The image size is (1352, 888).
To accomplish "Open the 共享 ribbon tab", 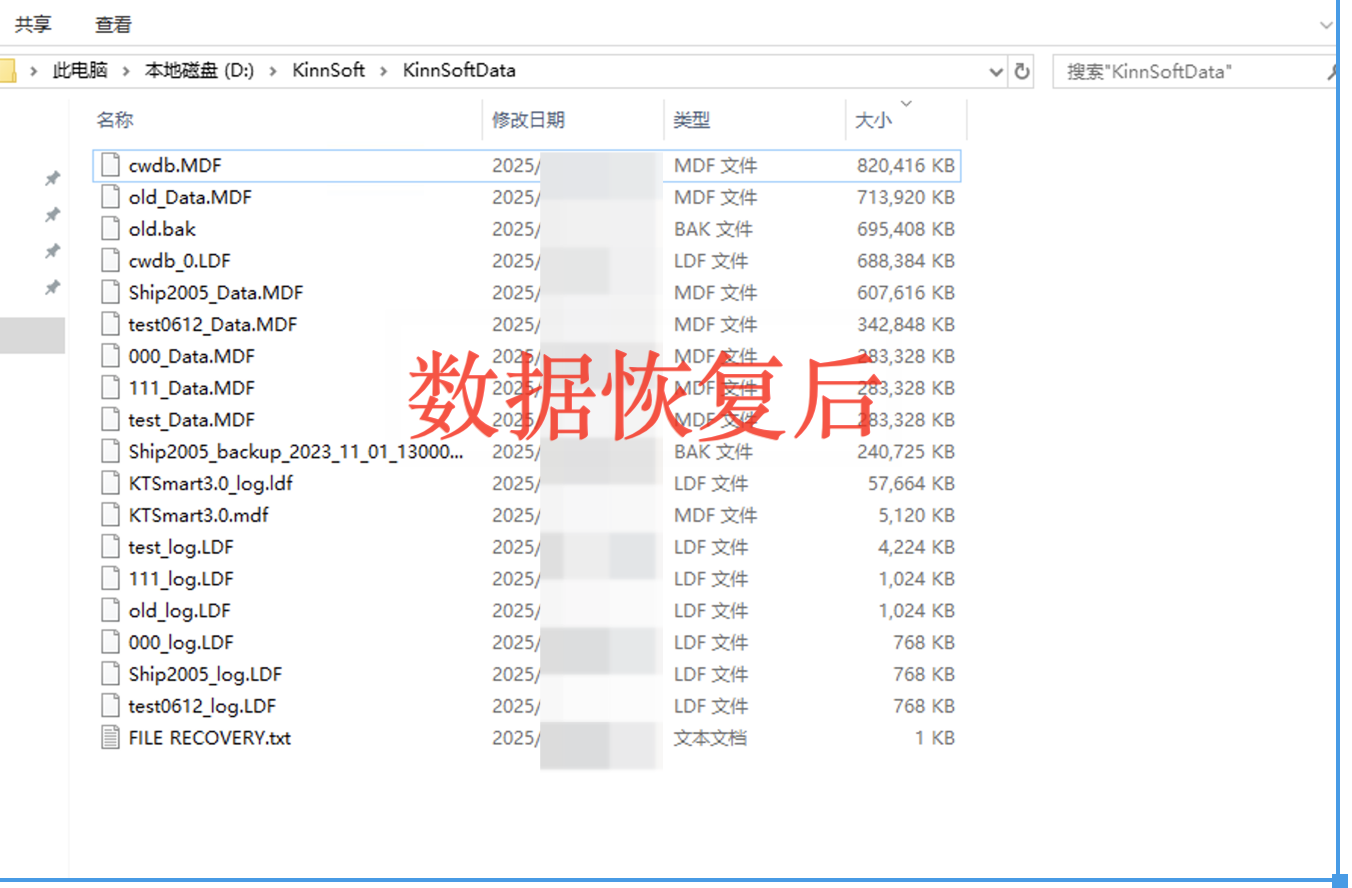I will coord(33,24).
